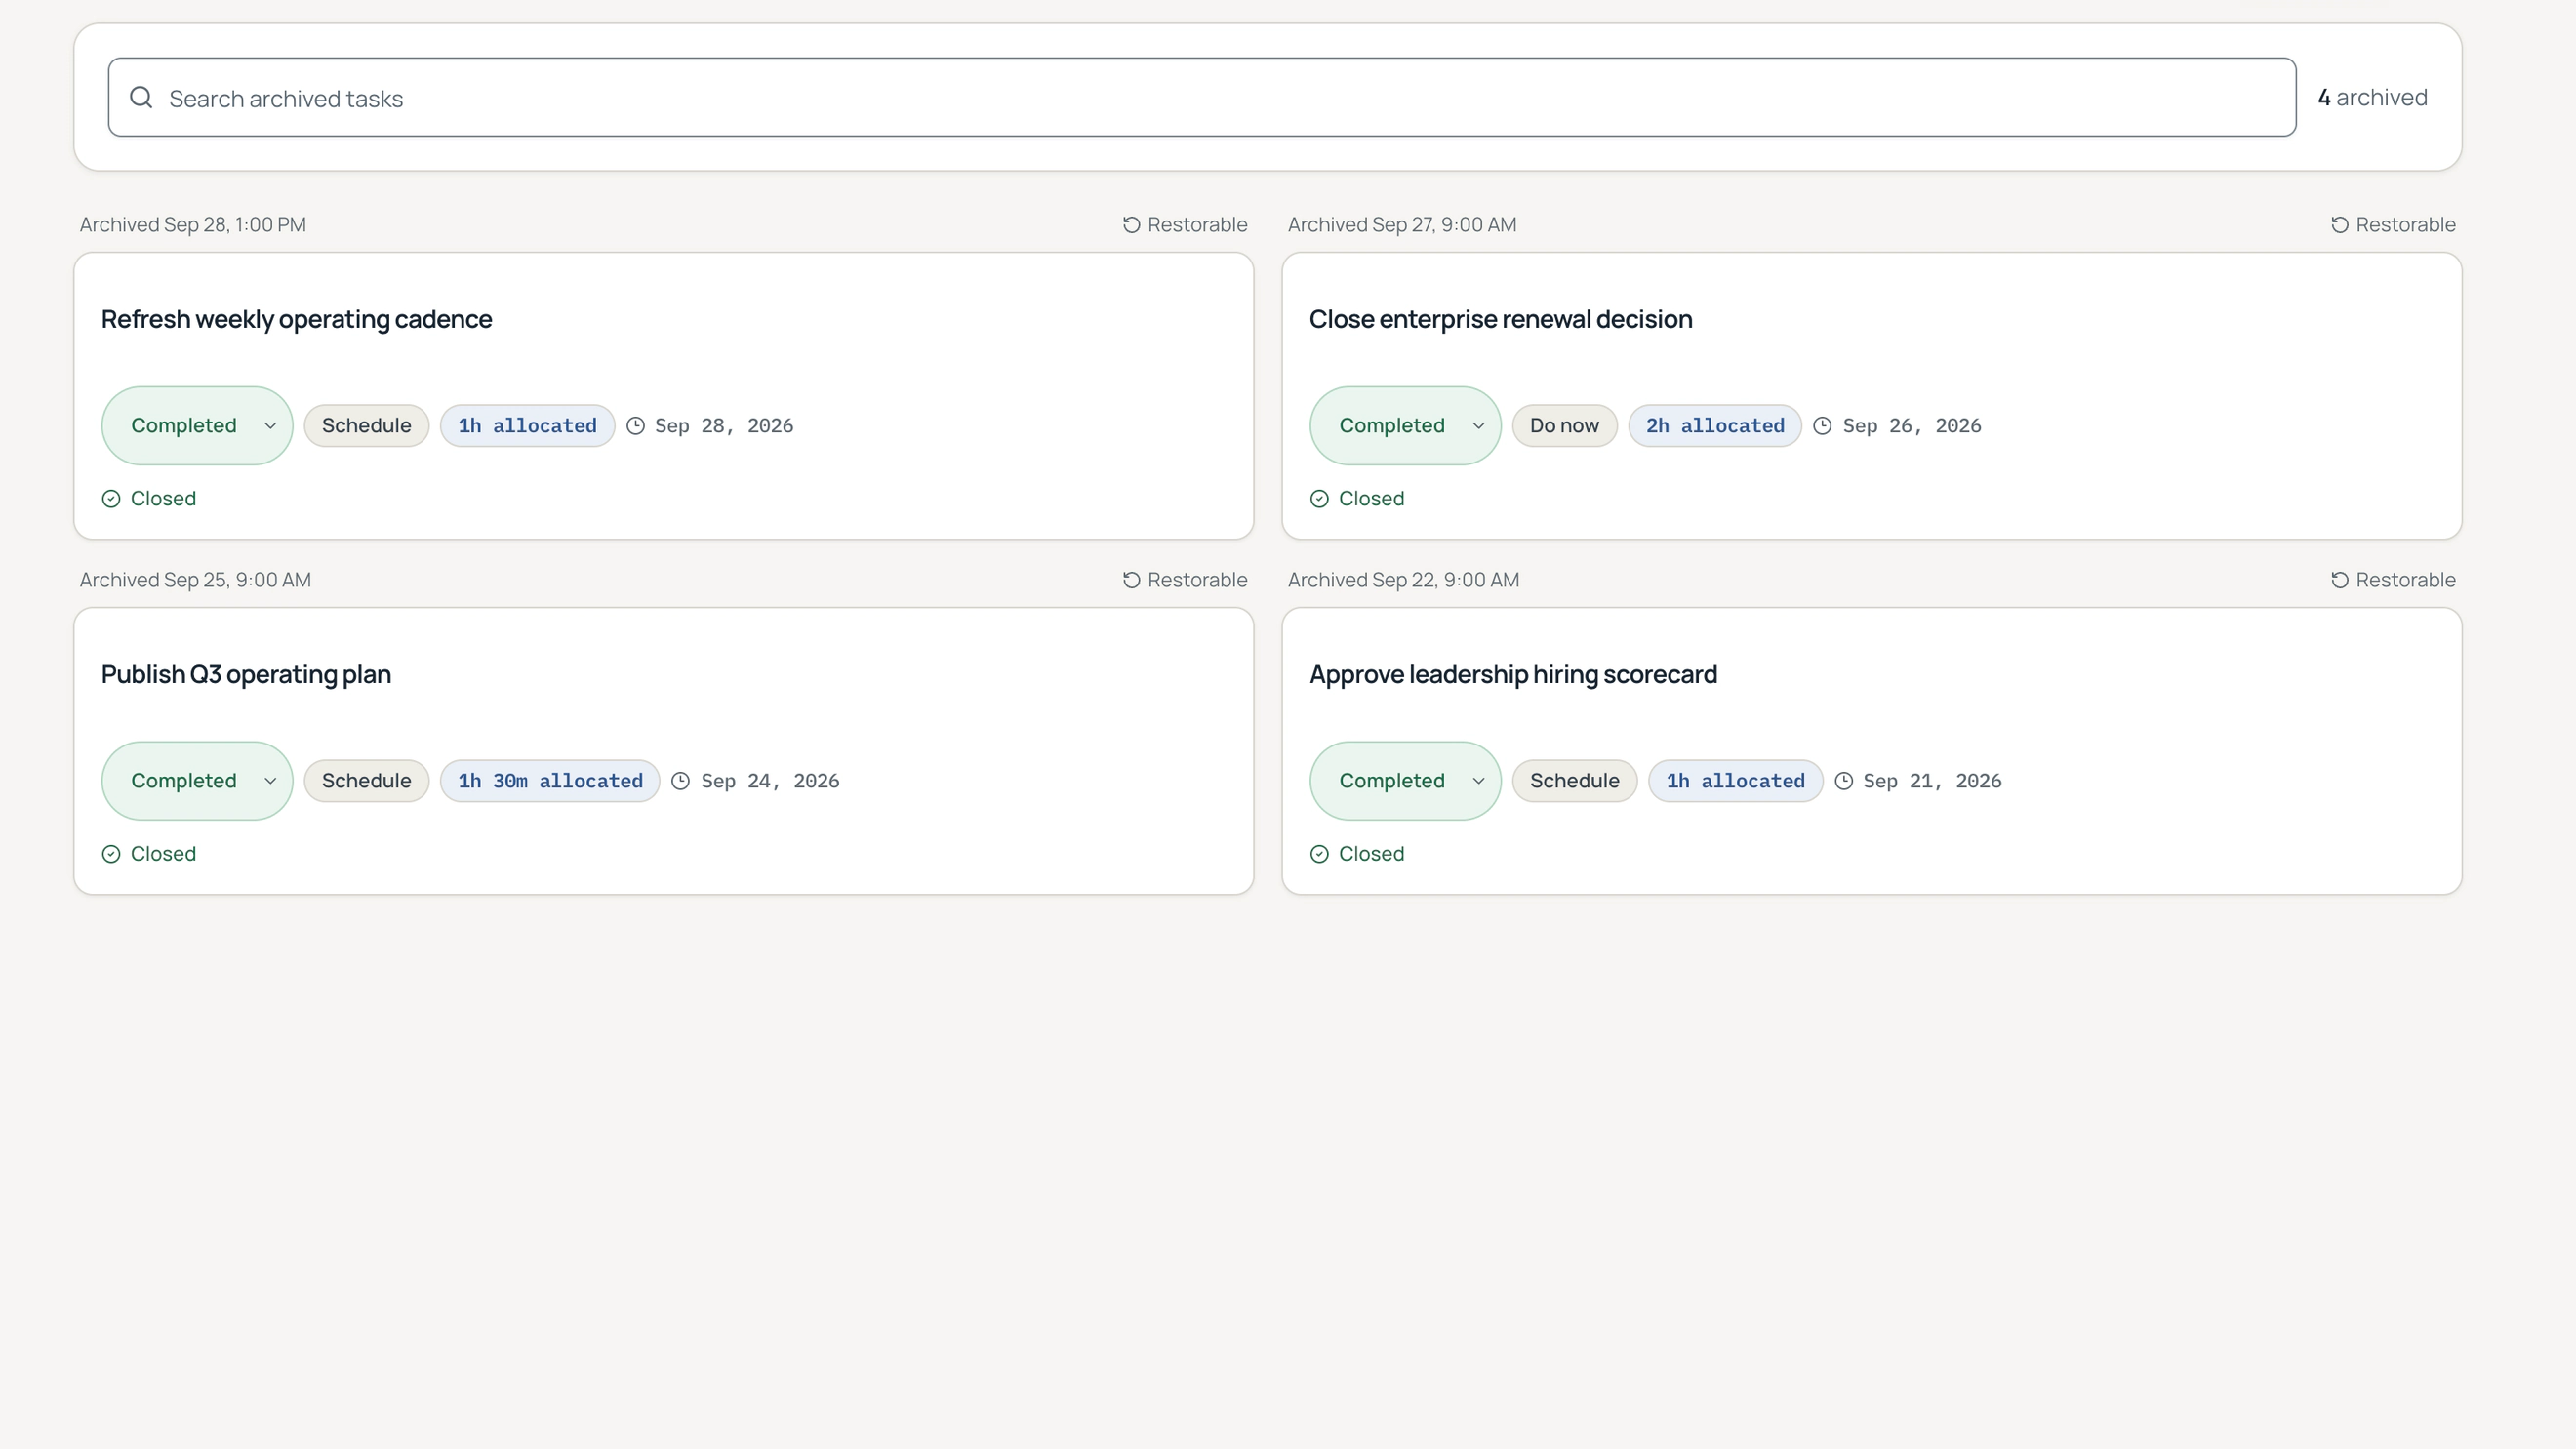2576x1449 pixels.
Task: Click Closed label on Refresh weekly operating cadence
Action: [x=163, y=499]
